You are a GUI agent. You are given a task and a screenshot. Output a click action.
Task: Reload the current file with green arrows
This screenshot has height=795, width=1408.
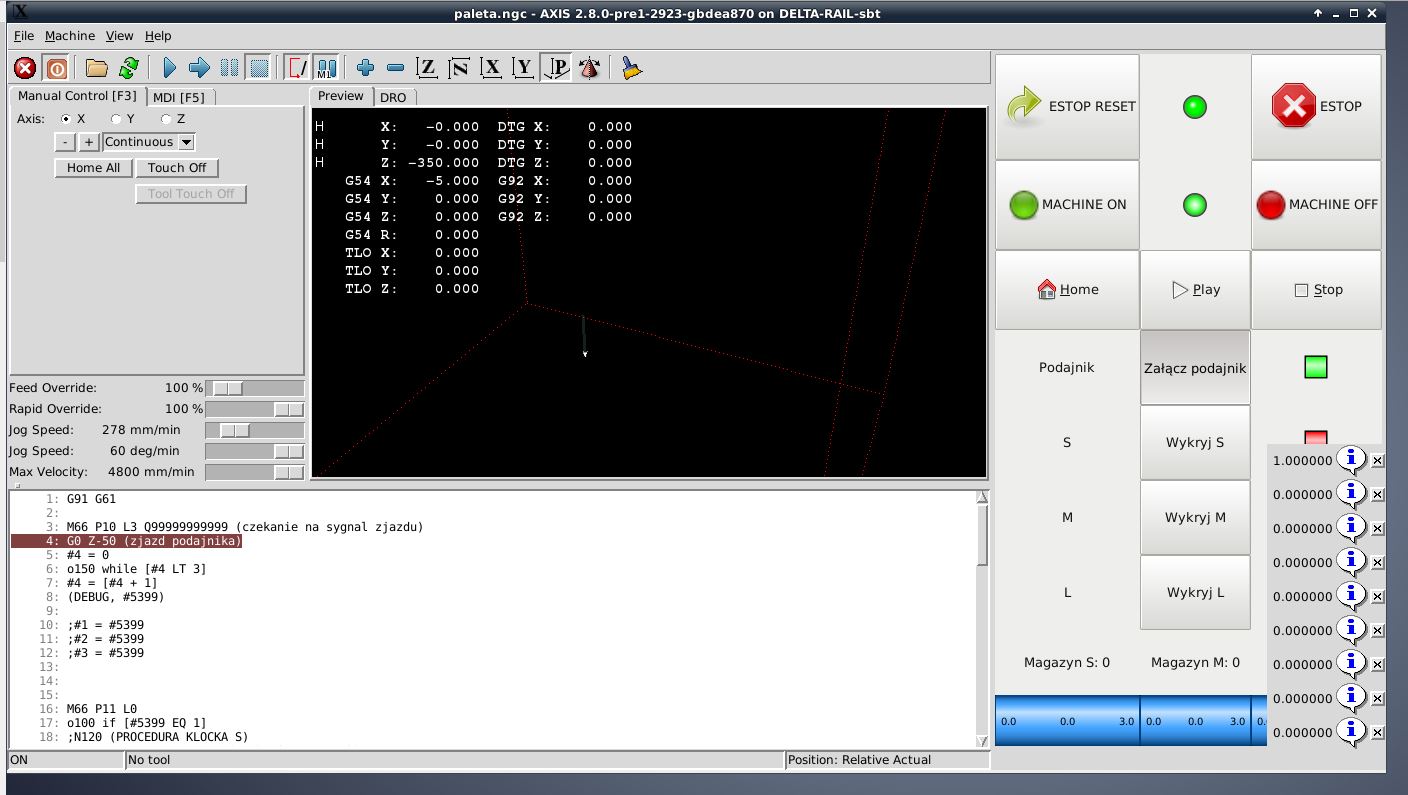(x=128, y=68)
